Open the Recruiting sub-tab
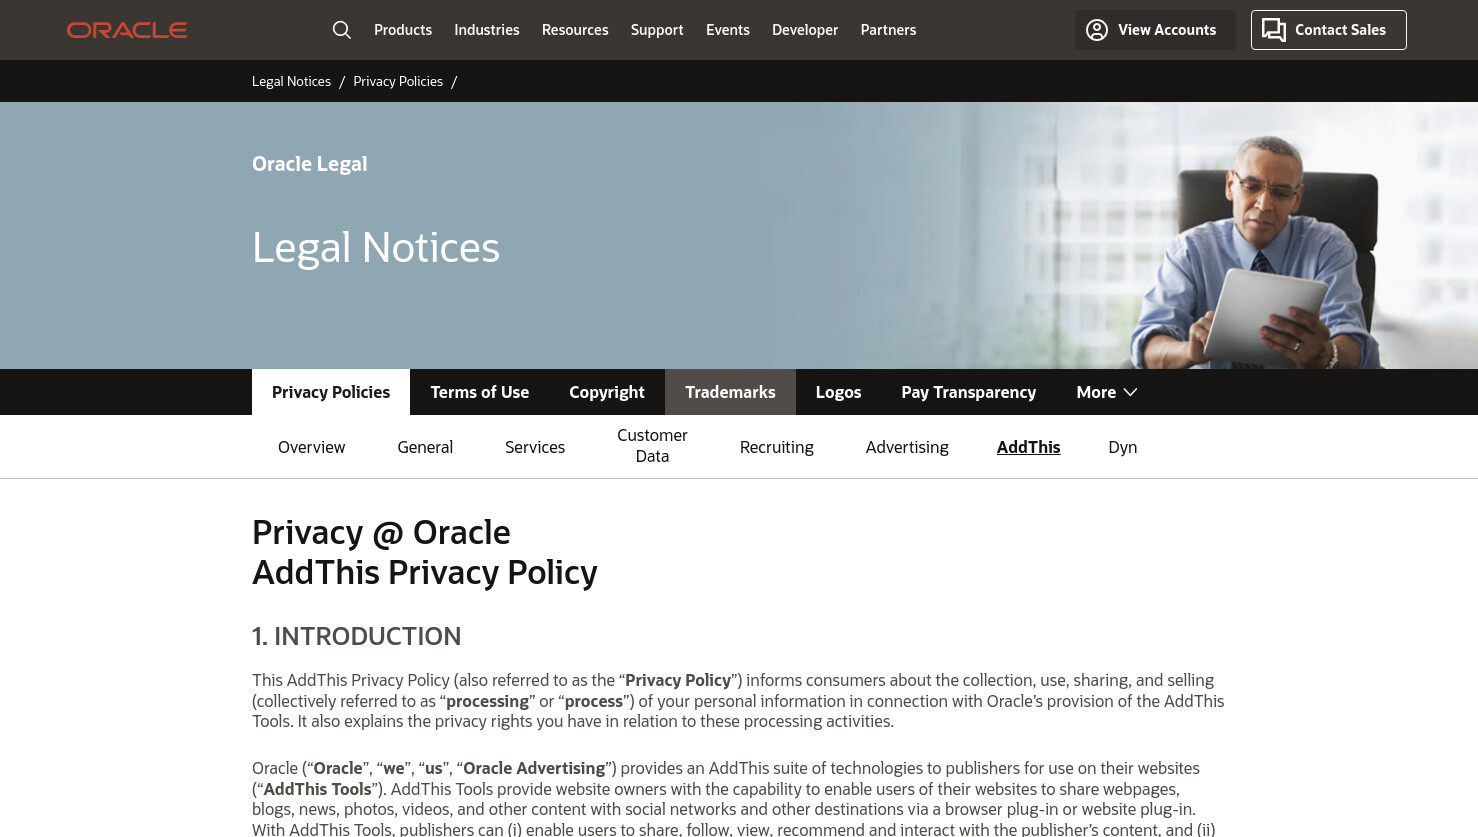 [777, 447]
